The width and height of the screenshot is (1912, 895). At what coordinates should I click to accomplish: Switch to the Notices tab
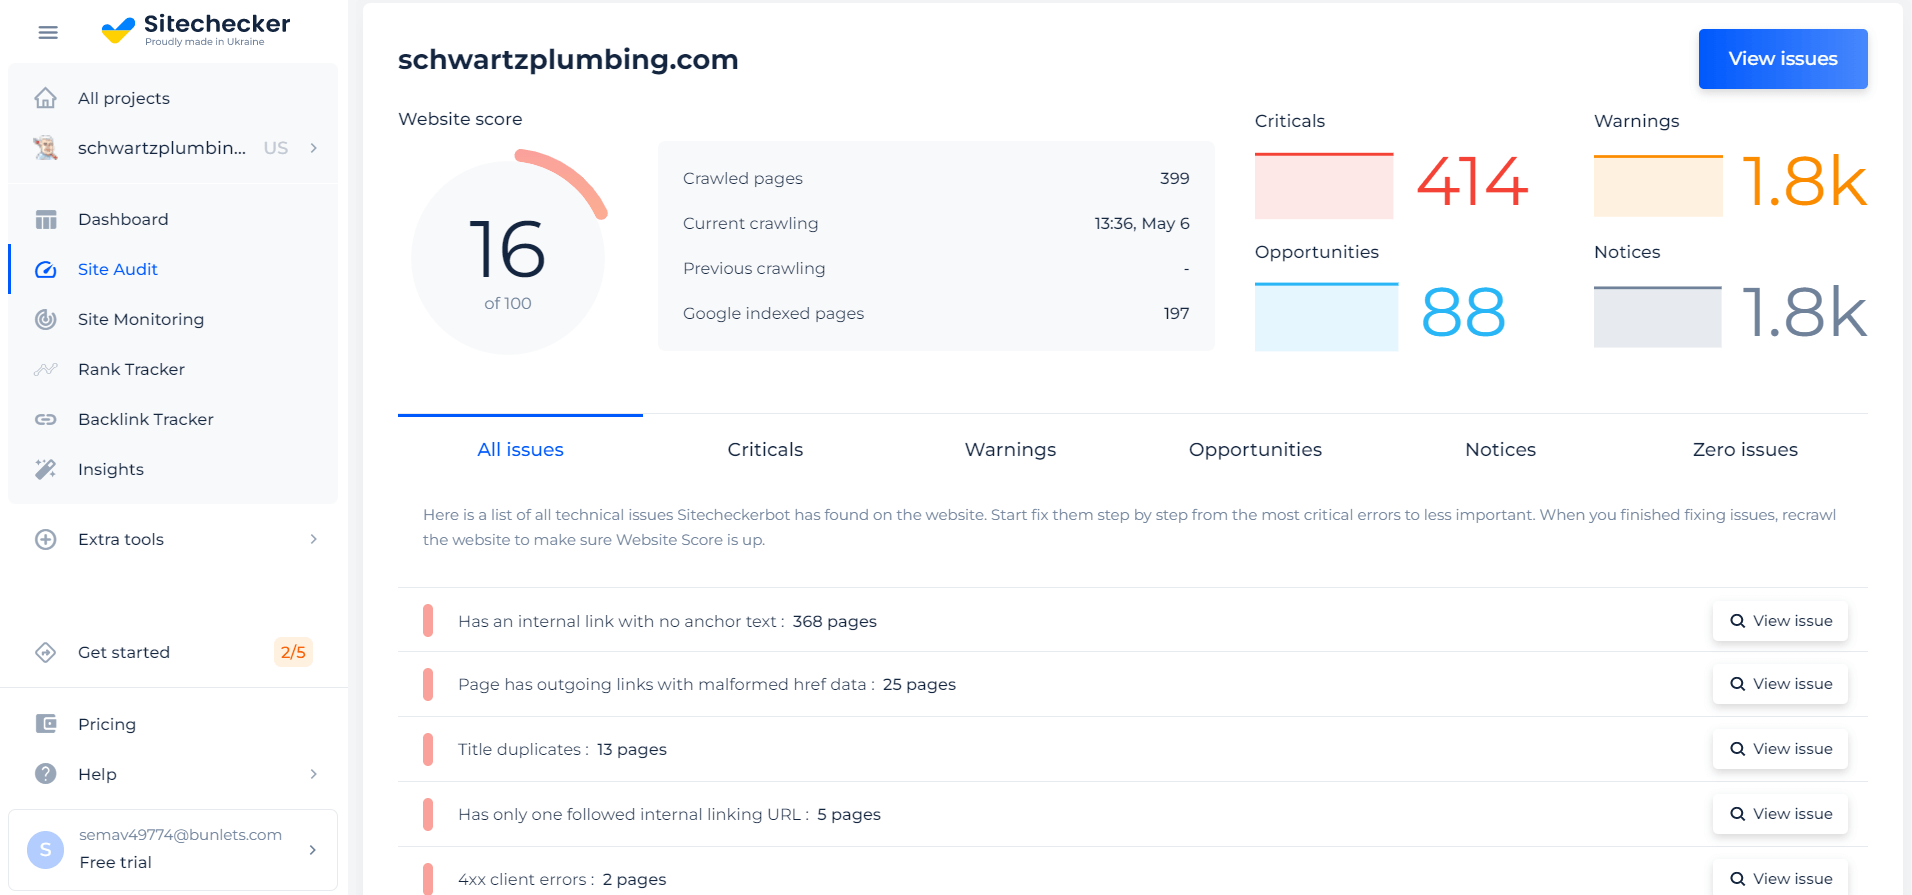tap(1500, 450)
